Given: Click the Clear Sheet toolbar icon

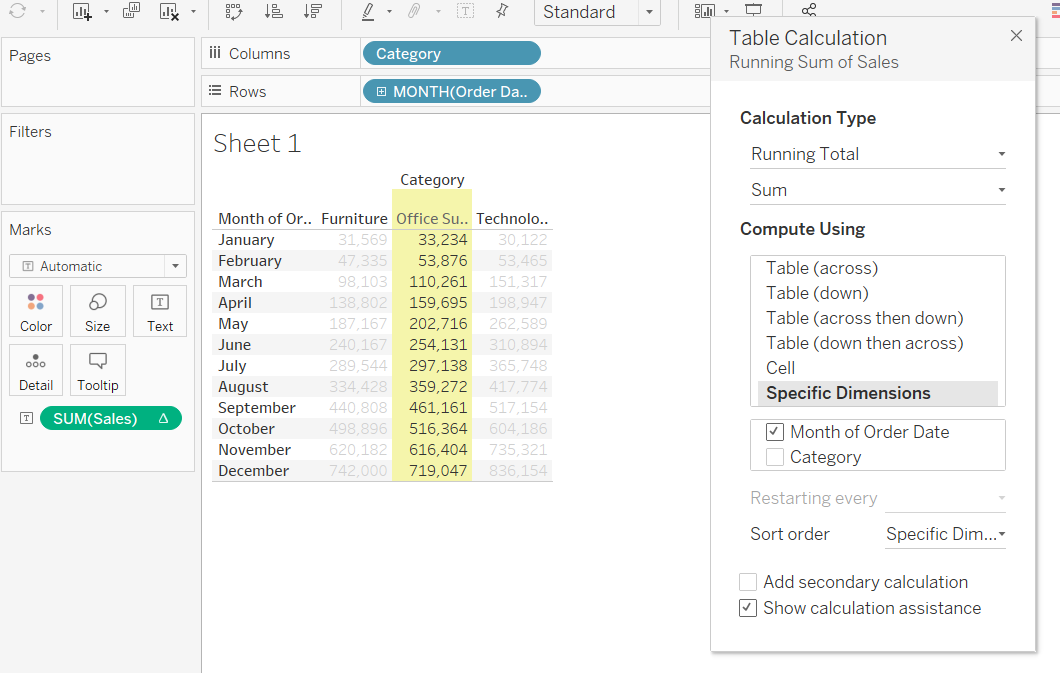Looking at the screenshot, I should pyautogui.click(x=169, y=12).
